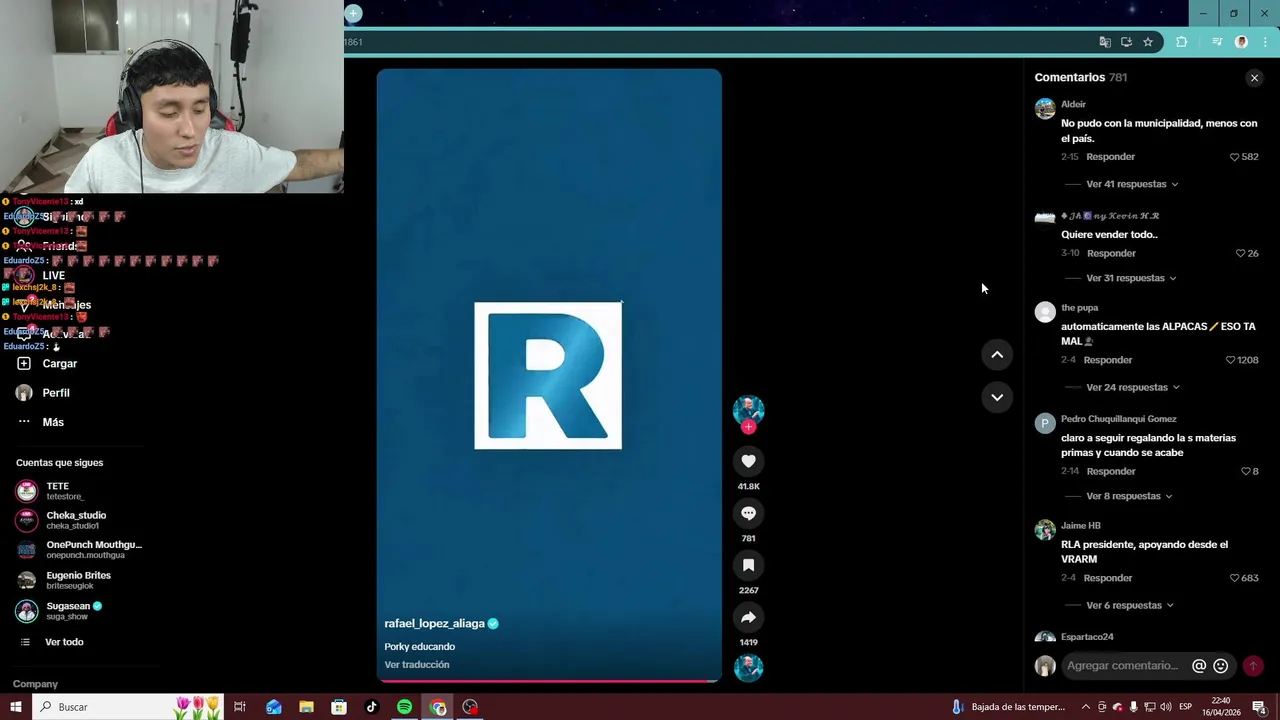Open the media control icon in Chrome

(x=1217, y=42)
